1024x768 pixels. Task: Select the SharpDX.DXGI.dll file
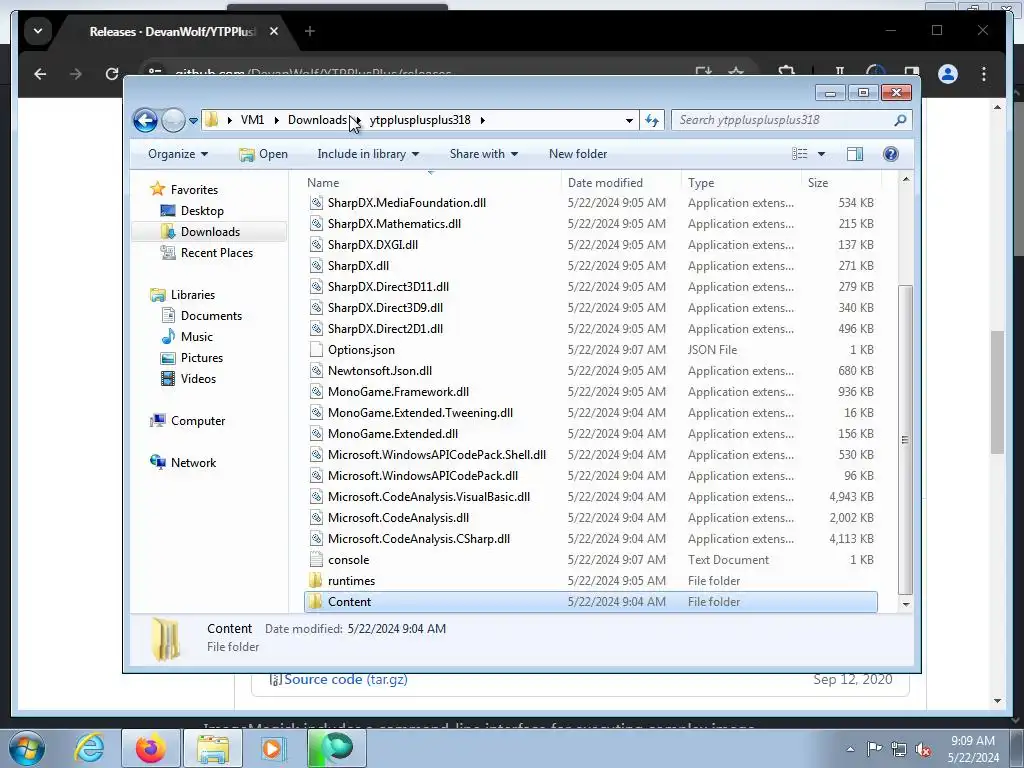click(x=372, y=245)
